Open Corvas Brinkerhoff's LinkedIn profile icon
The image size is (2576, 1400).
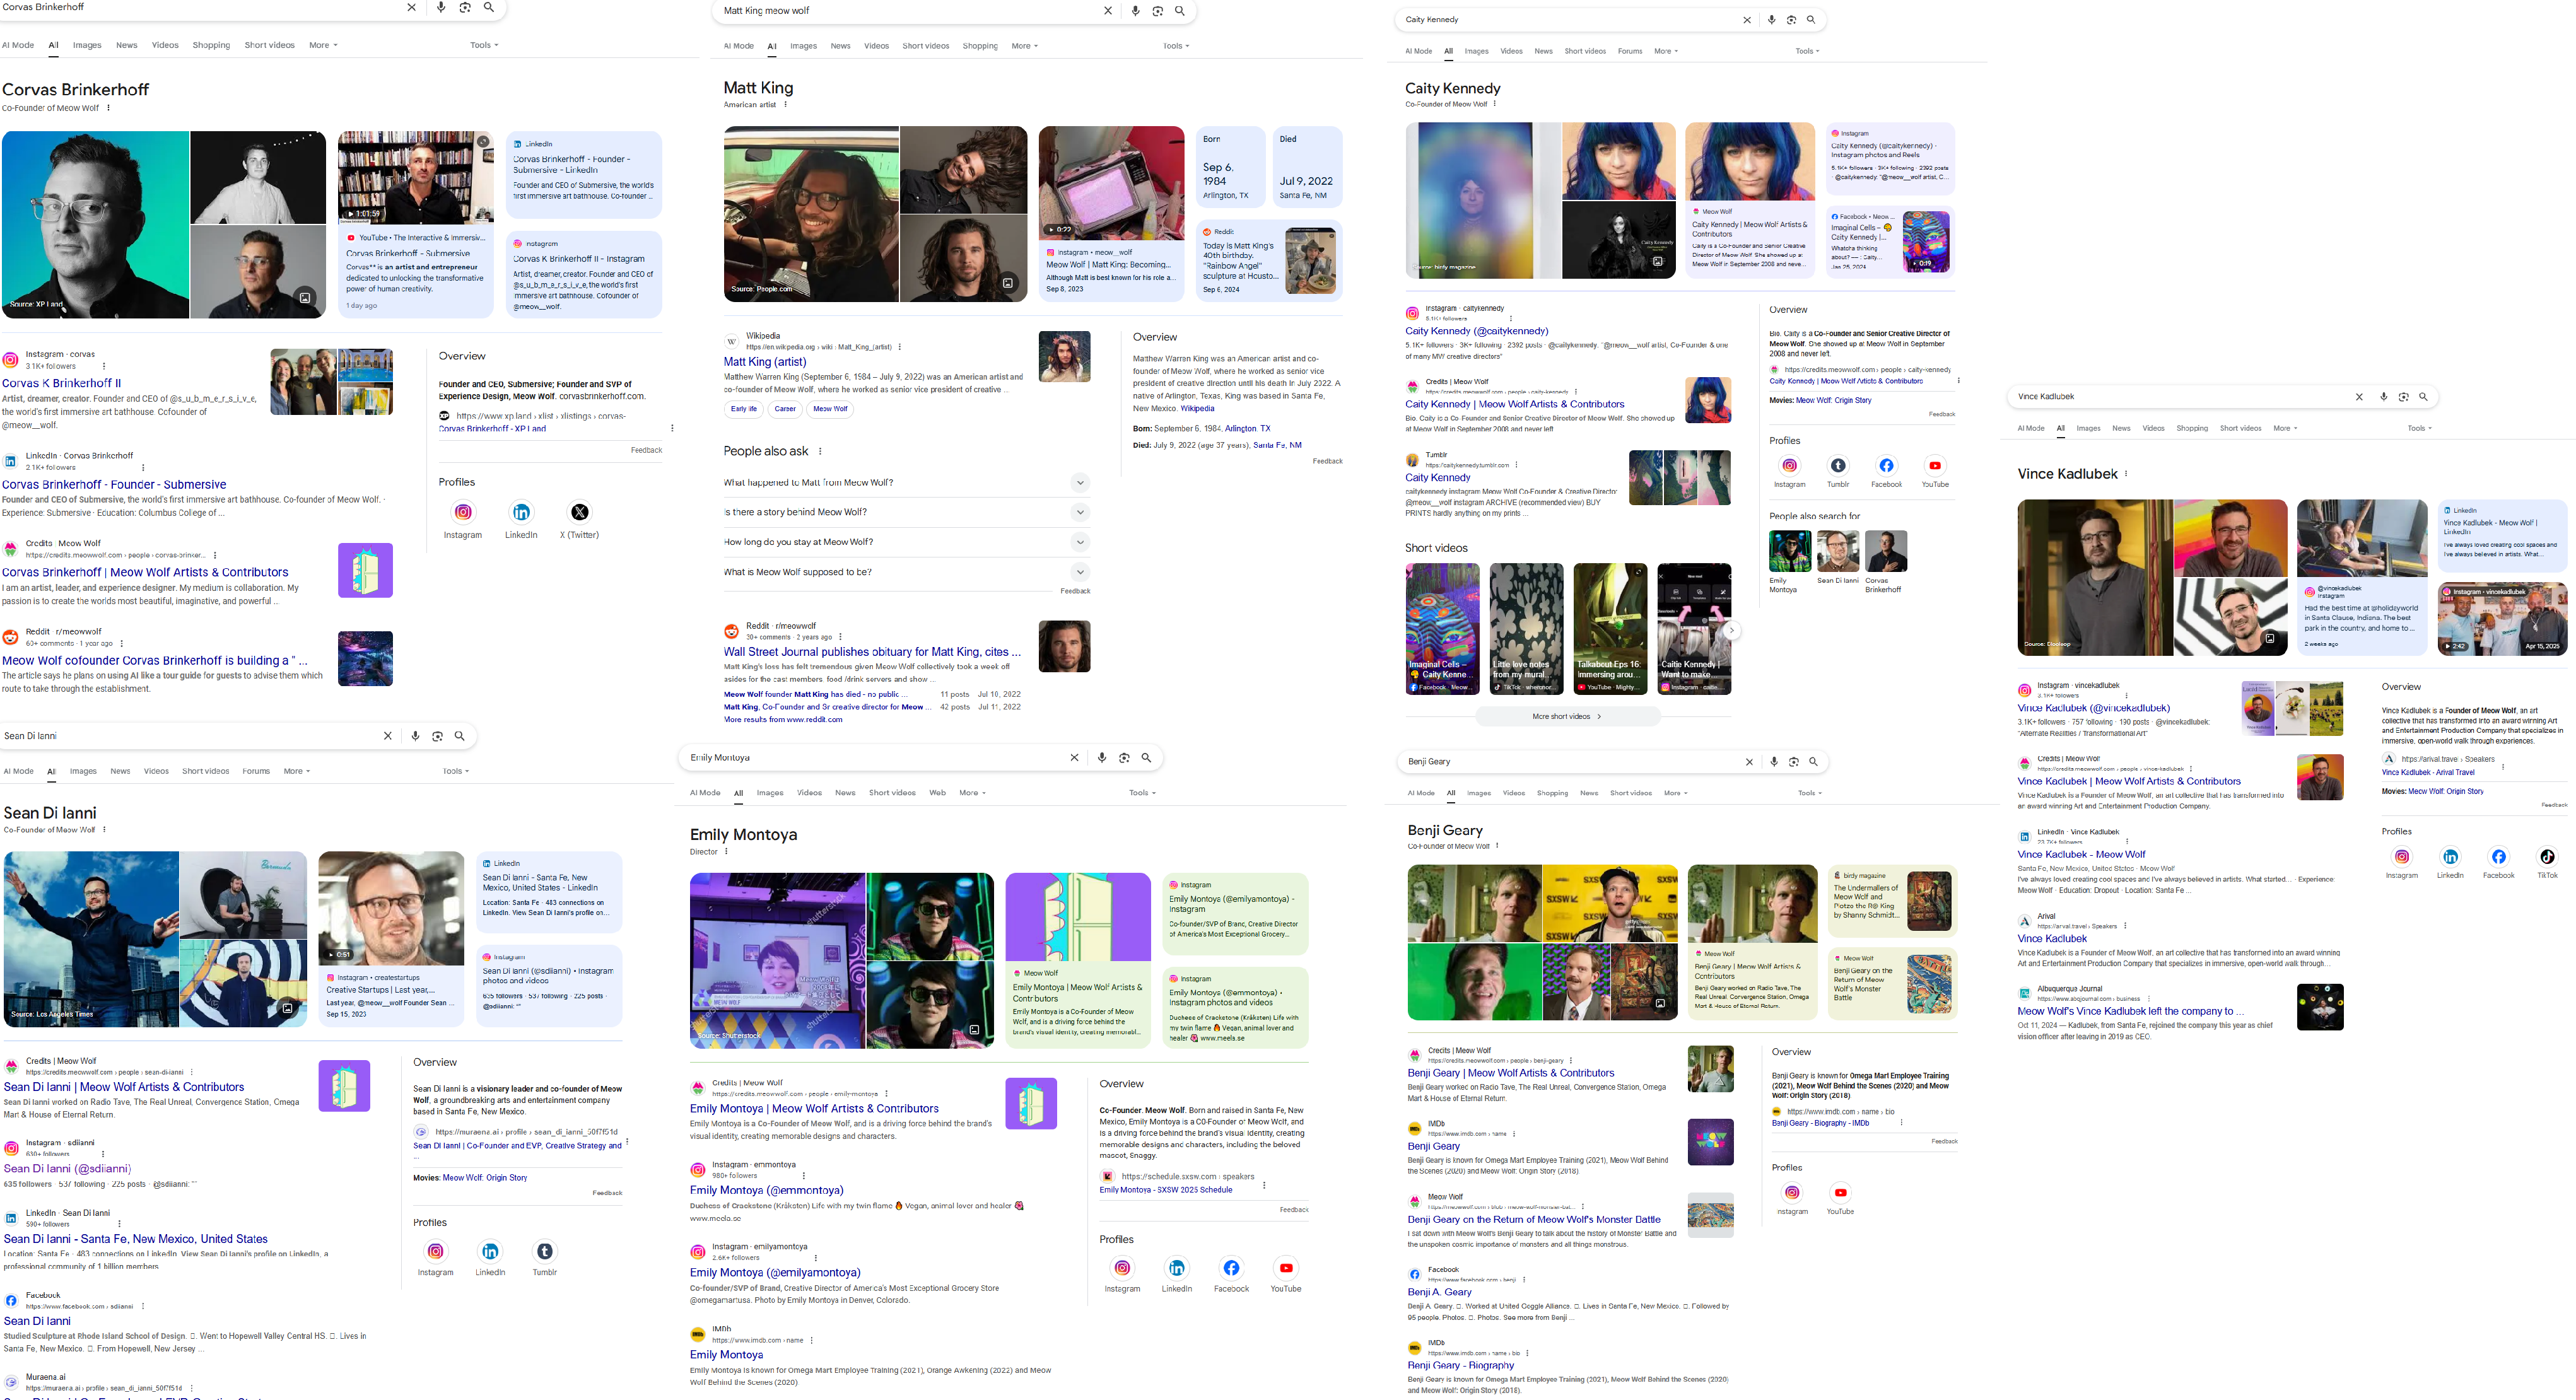pyautogui.click(x=521, y=512)
